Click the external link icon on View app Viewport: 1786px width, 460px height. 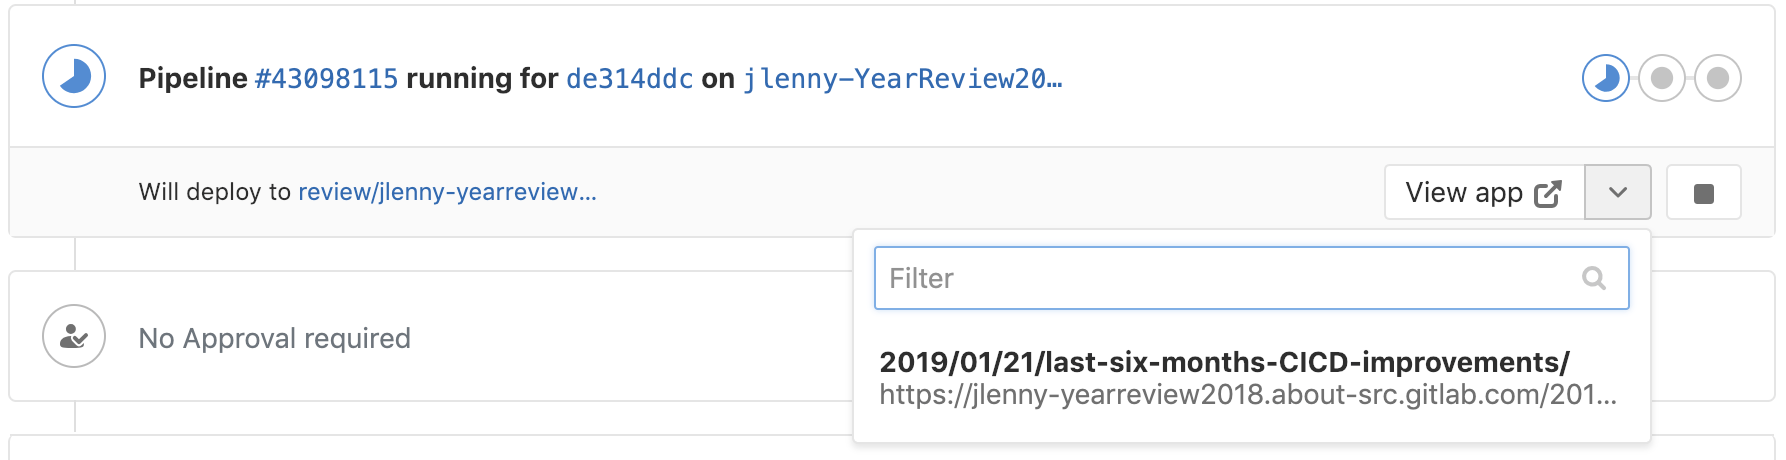(1548, 193)
